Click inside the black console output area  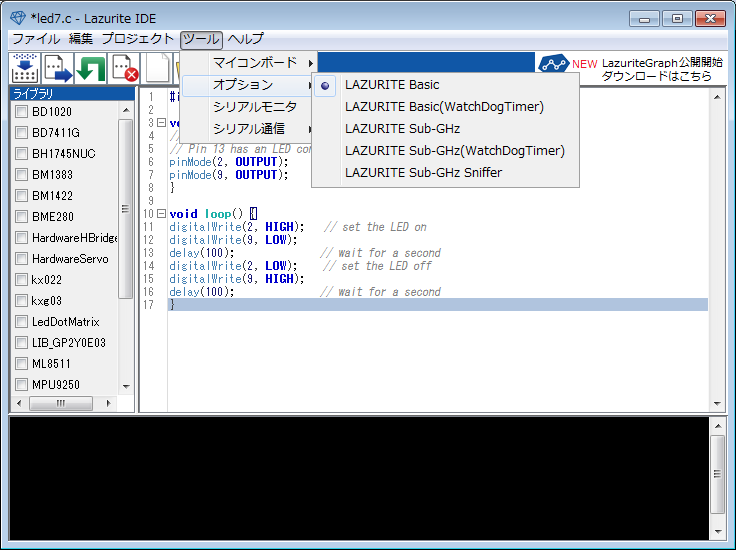point(359,479)
